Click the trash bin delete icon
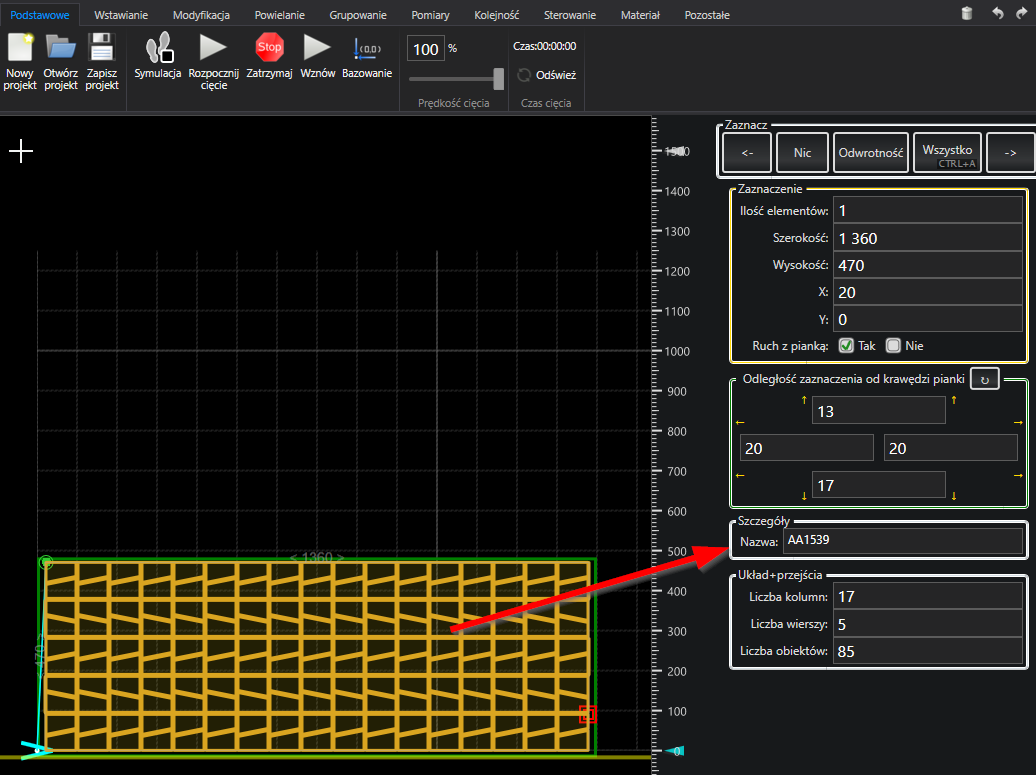Screen dimensions: 1036x775 [x=966, y=13]
